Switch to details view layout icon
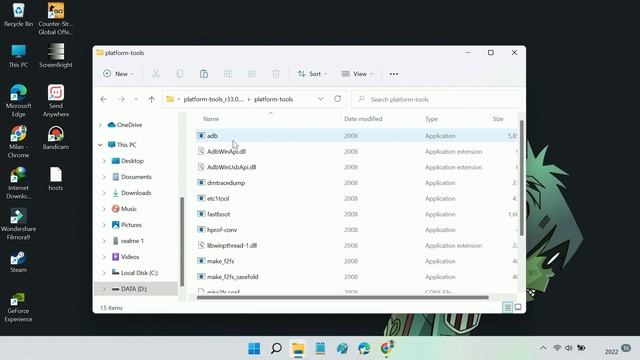 click(507, 307)
